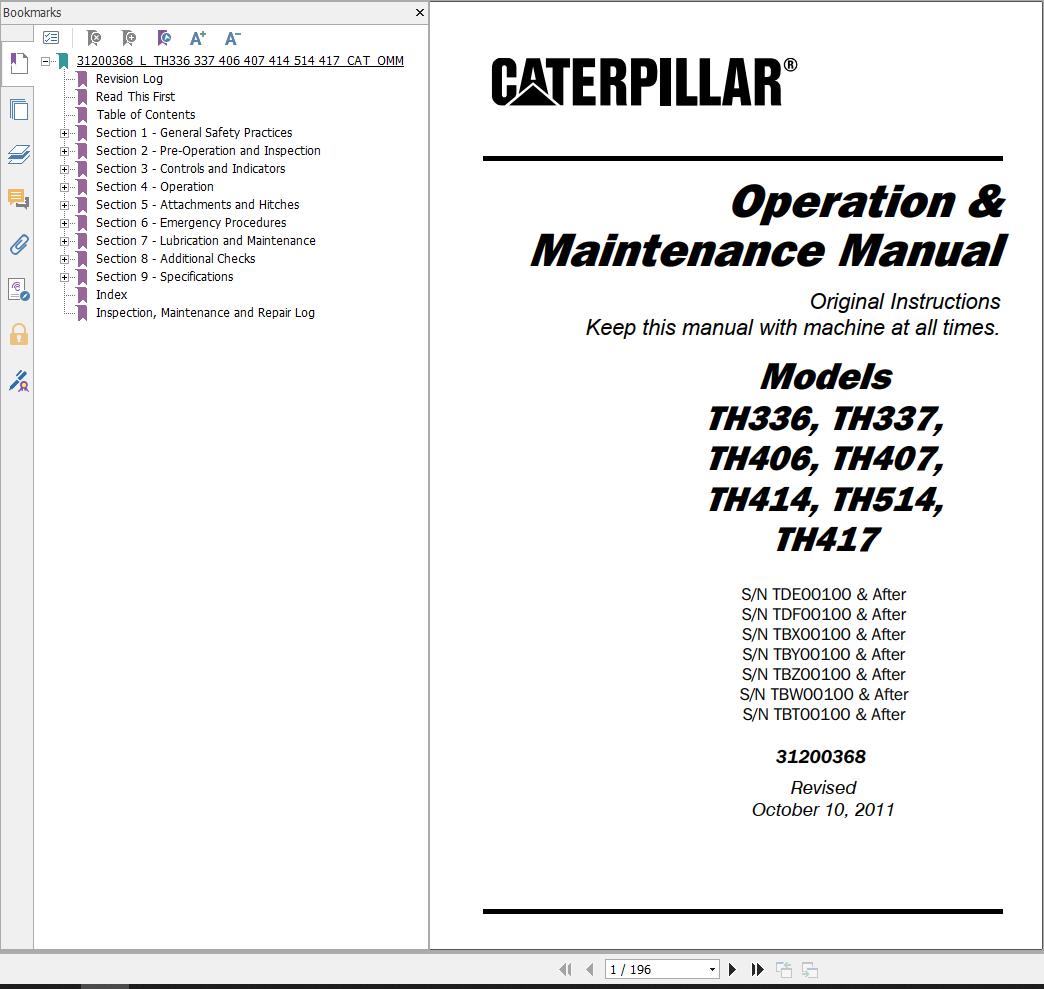This screenshot has width=1044, height=989.
Task: Open the Index bookmark
Action: pyautogui.click(x=111, y=294)
